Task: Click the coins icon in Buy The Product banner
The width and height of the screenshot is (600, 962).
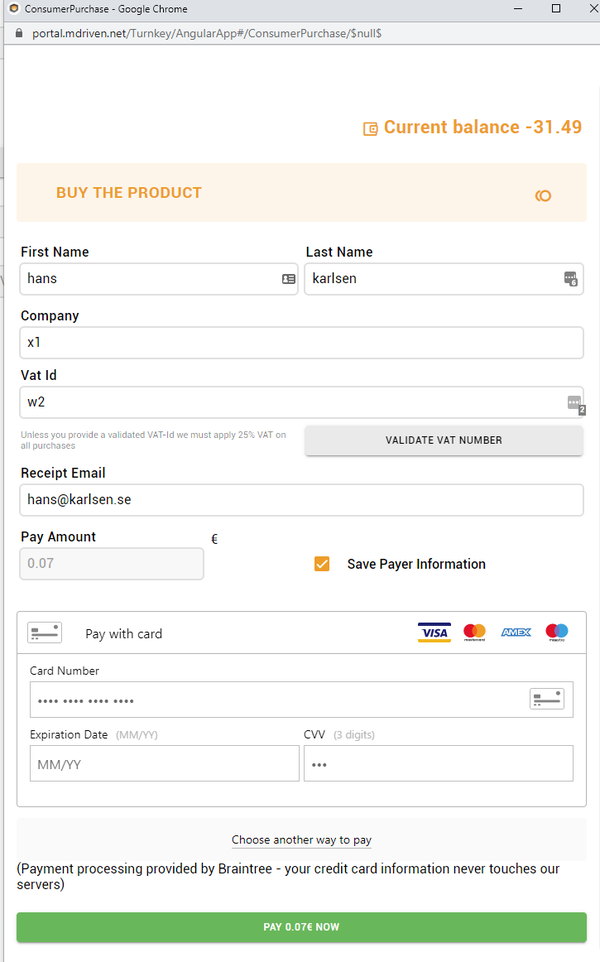Action: click(543, 196)
